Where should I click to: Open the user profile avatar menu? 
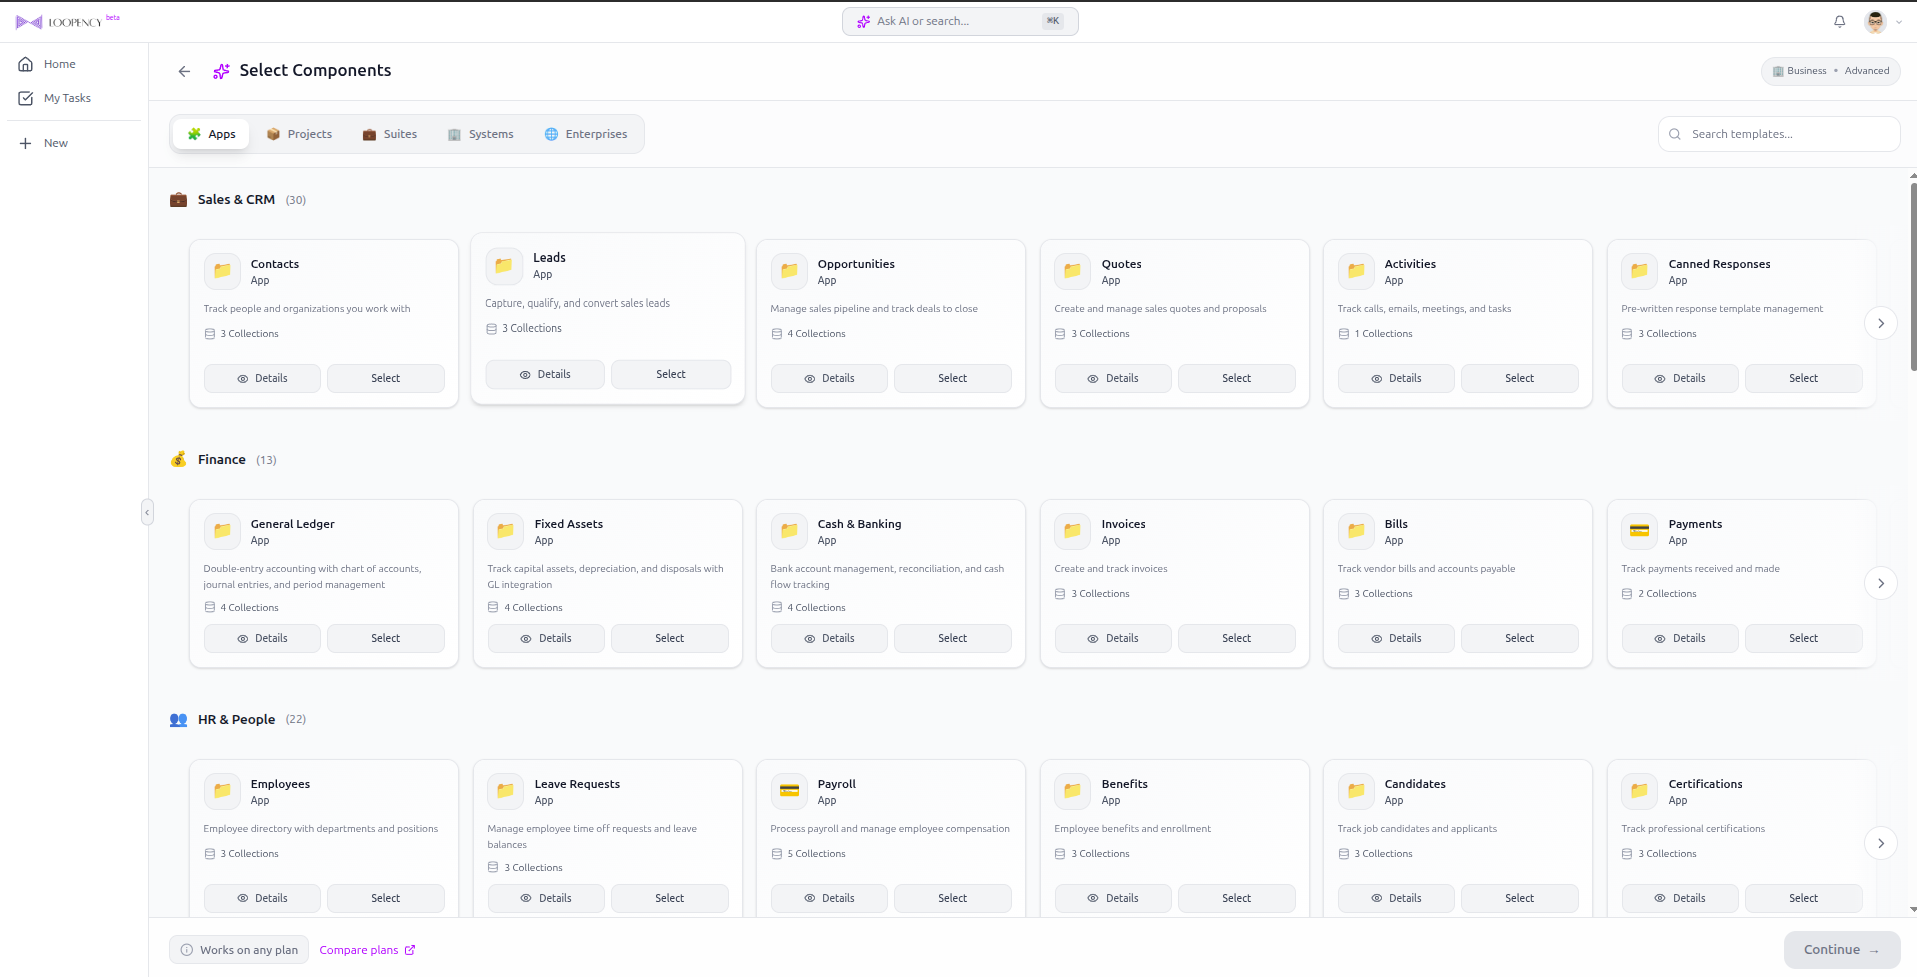tap(1876, 21)
